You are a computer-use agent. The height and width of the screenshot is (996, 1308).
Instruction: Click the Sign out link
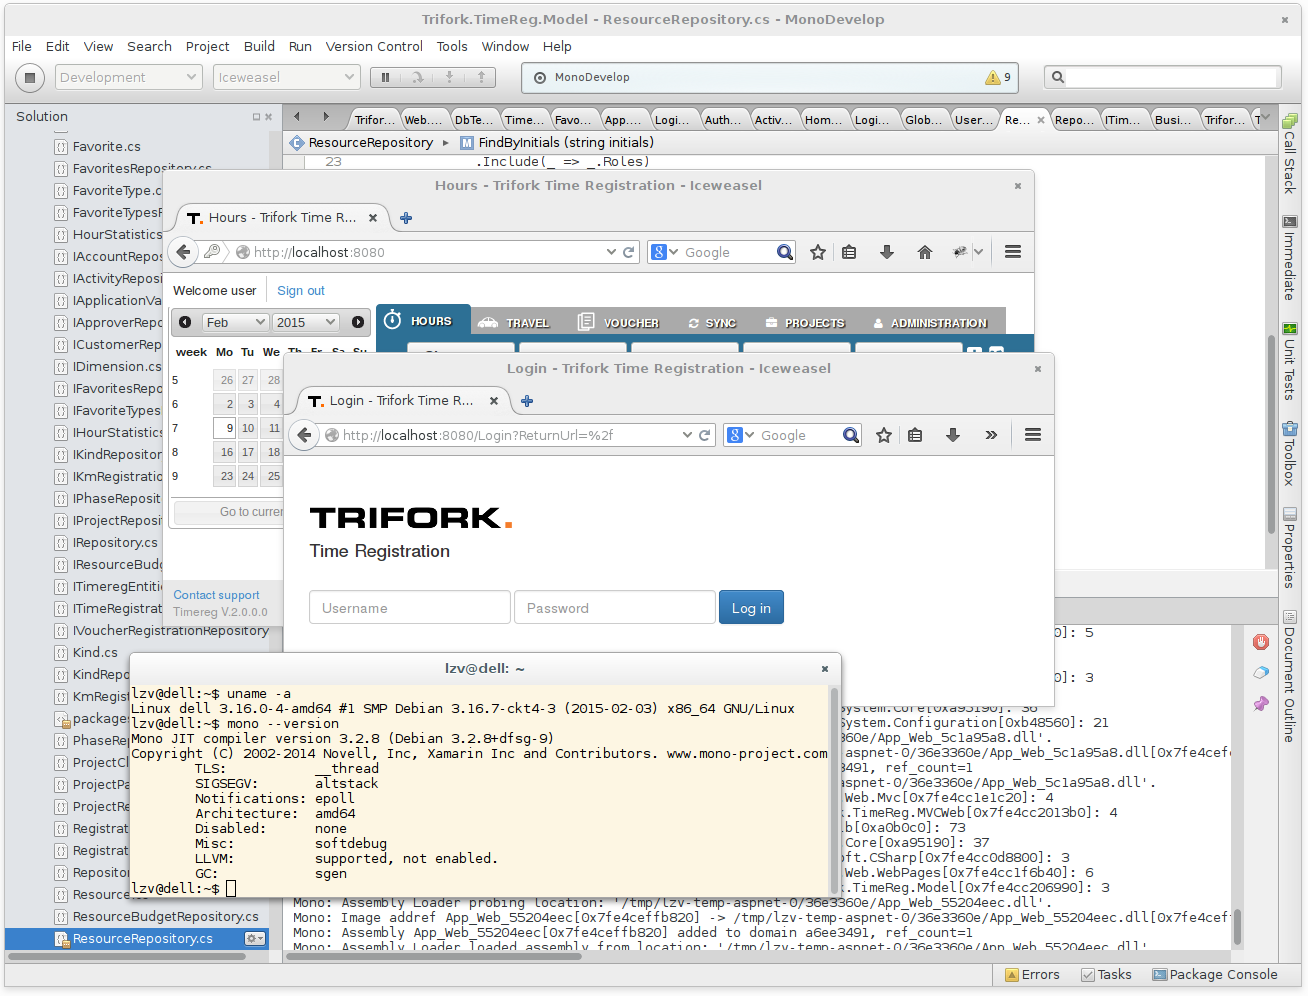tap(301, 290)
